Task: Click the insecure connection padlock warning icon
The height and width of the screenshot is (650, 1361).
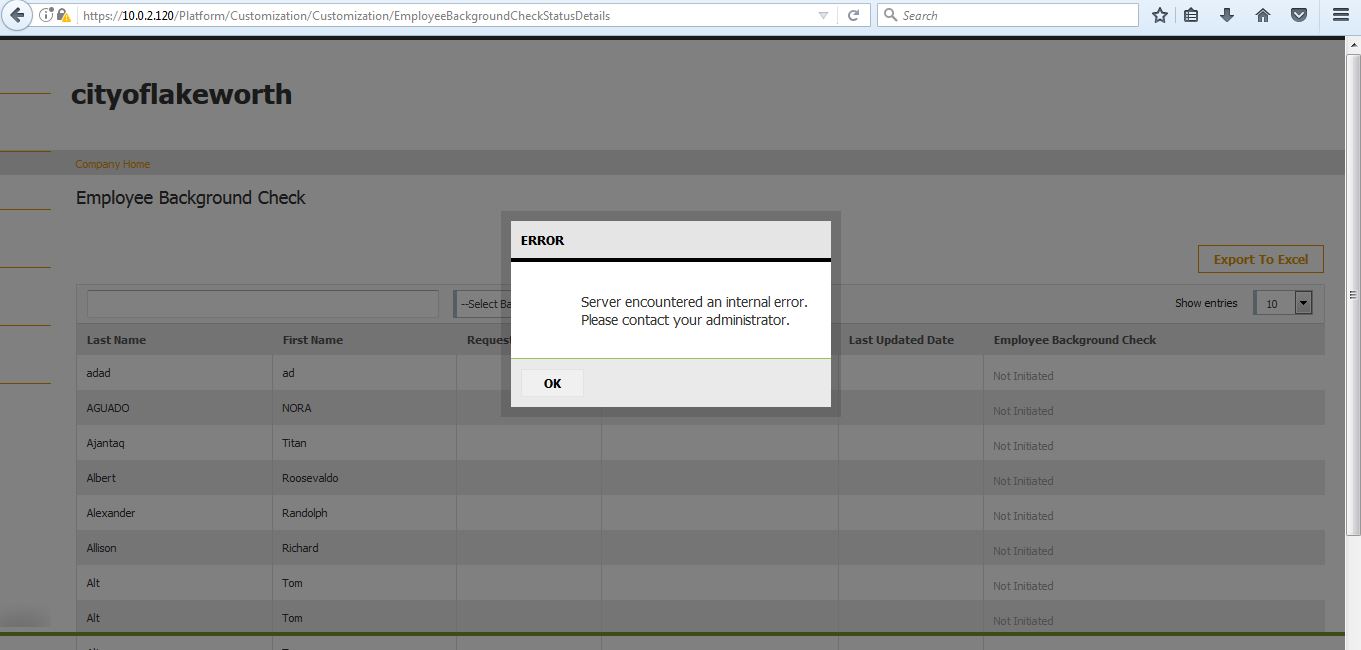Action: (64, 15)
